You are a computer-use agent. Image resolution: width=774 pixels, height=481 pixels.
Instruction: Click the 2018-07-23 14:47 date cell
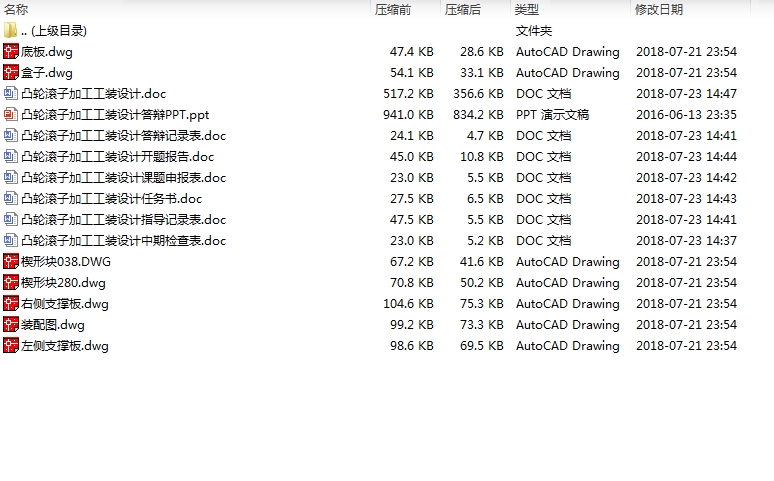686,94
